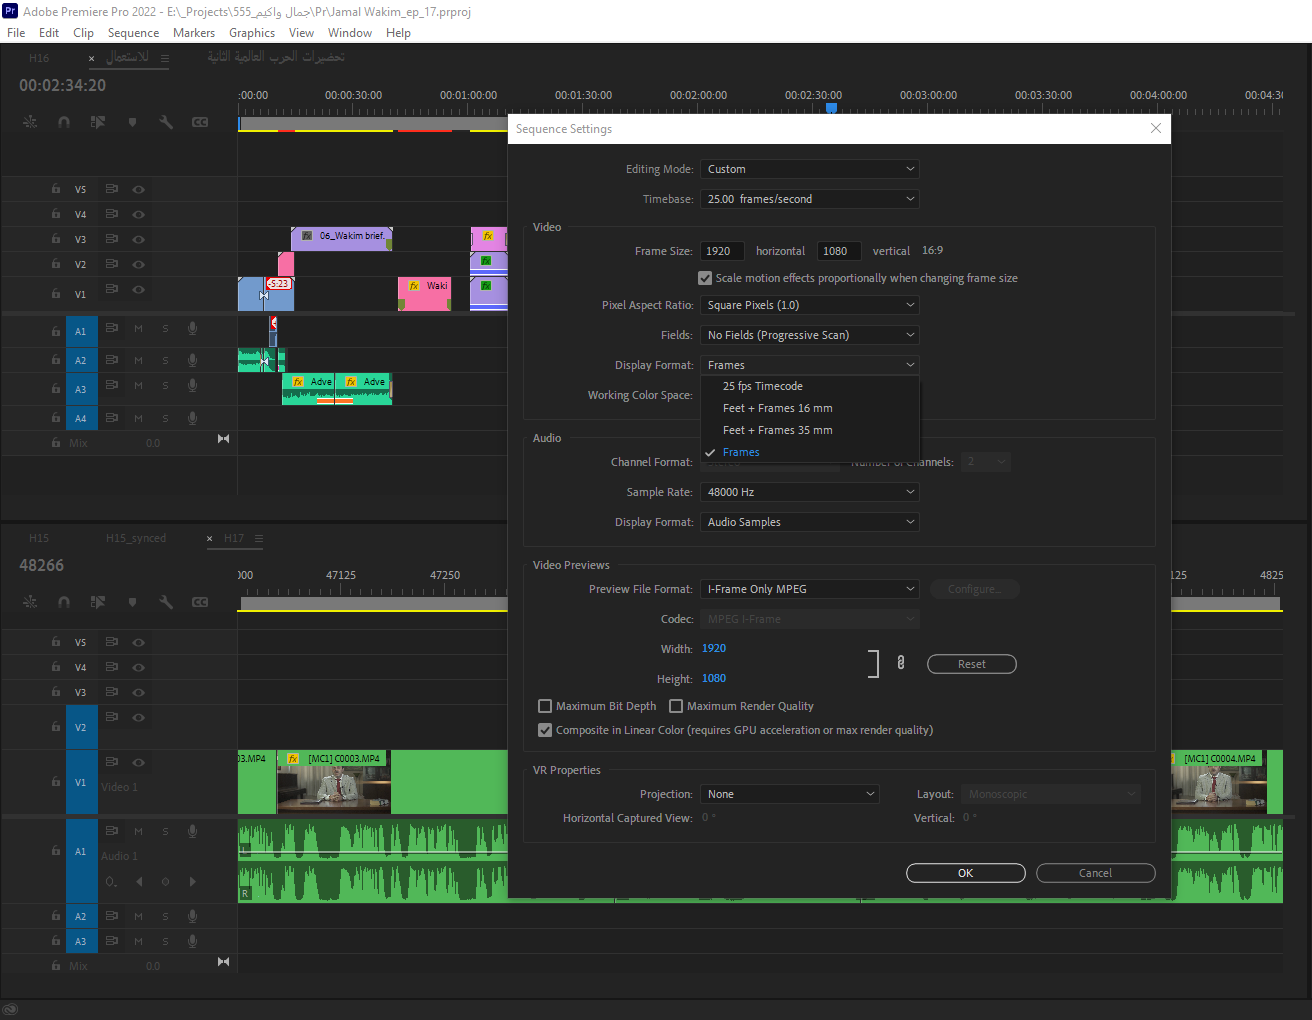1312x1020 pixels.
Task: Click Reset in the Video Previews section
Action: [x=971, y=663]
